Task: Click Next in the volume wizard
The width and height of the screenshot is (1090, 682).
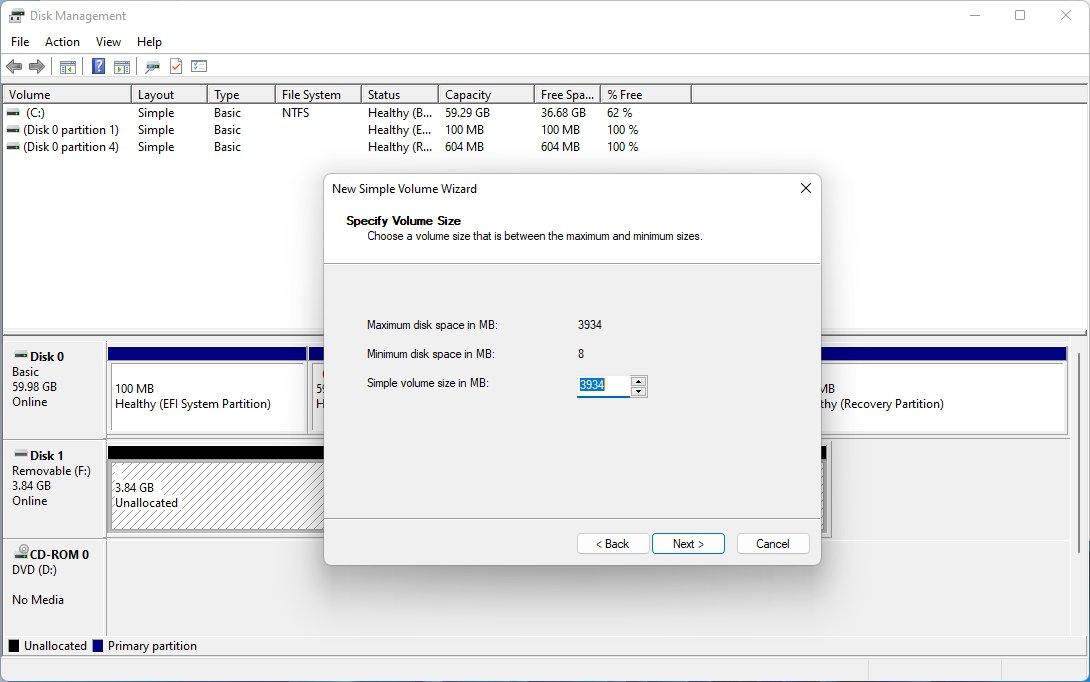Action: pyautogui.click(x=688, y=544)
